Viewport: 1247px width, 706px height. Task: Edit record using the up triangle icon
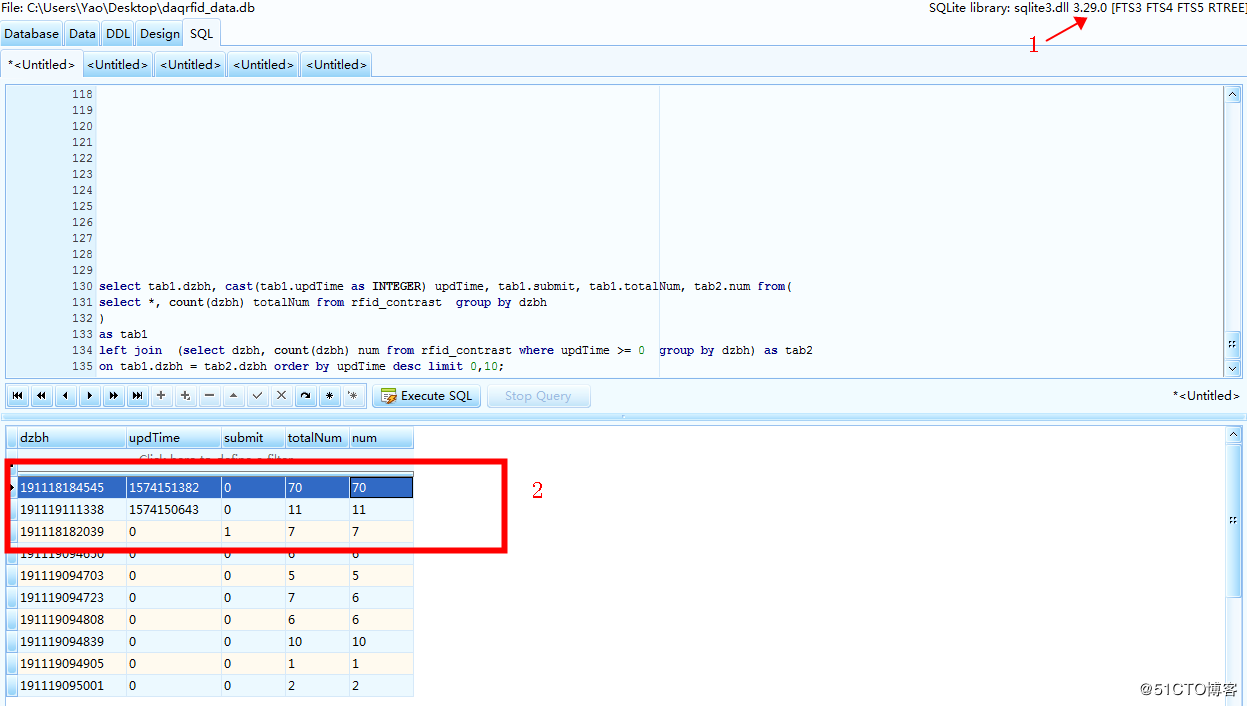[234, 396]
